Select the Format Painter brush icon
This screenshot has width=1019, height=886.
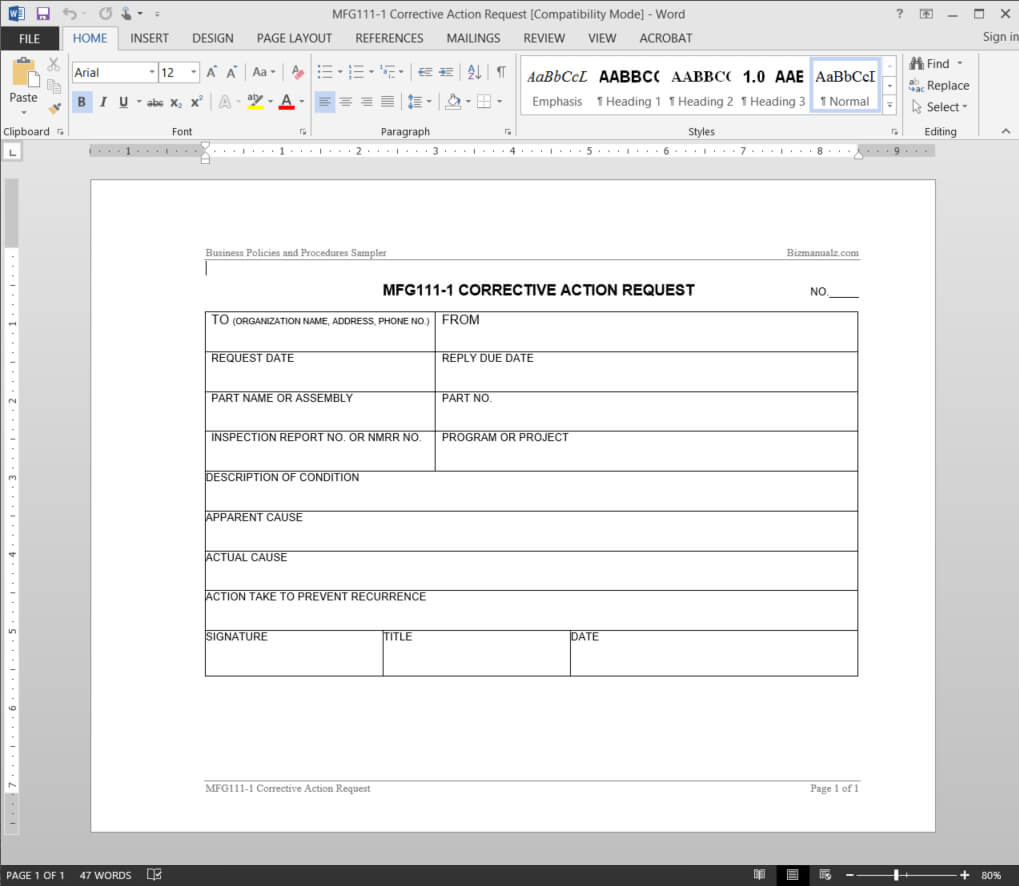54,108
